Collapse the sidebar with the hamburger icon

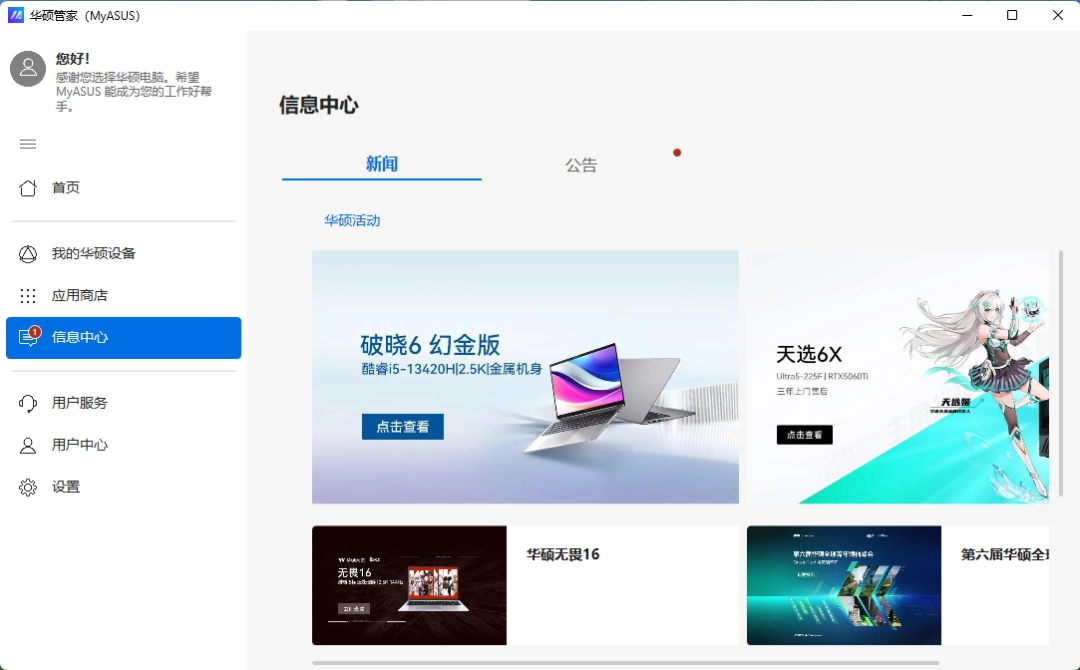[27, 144]
